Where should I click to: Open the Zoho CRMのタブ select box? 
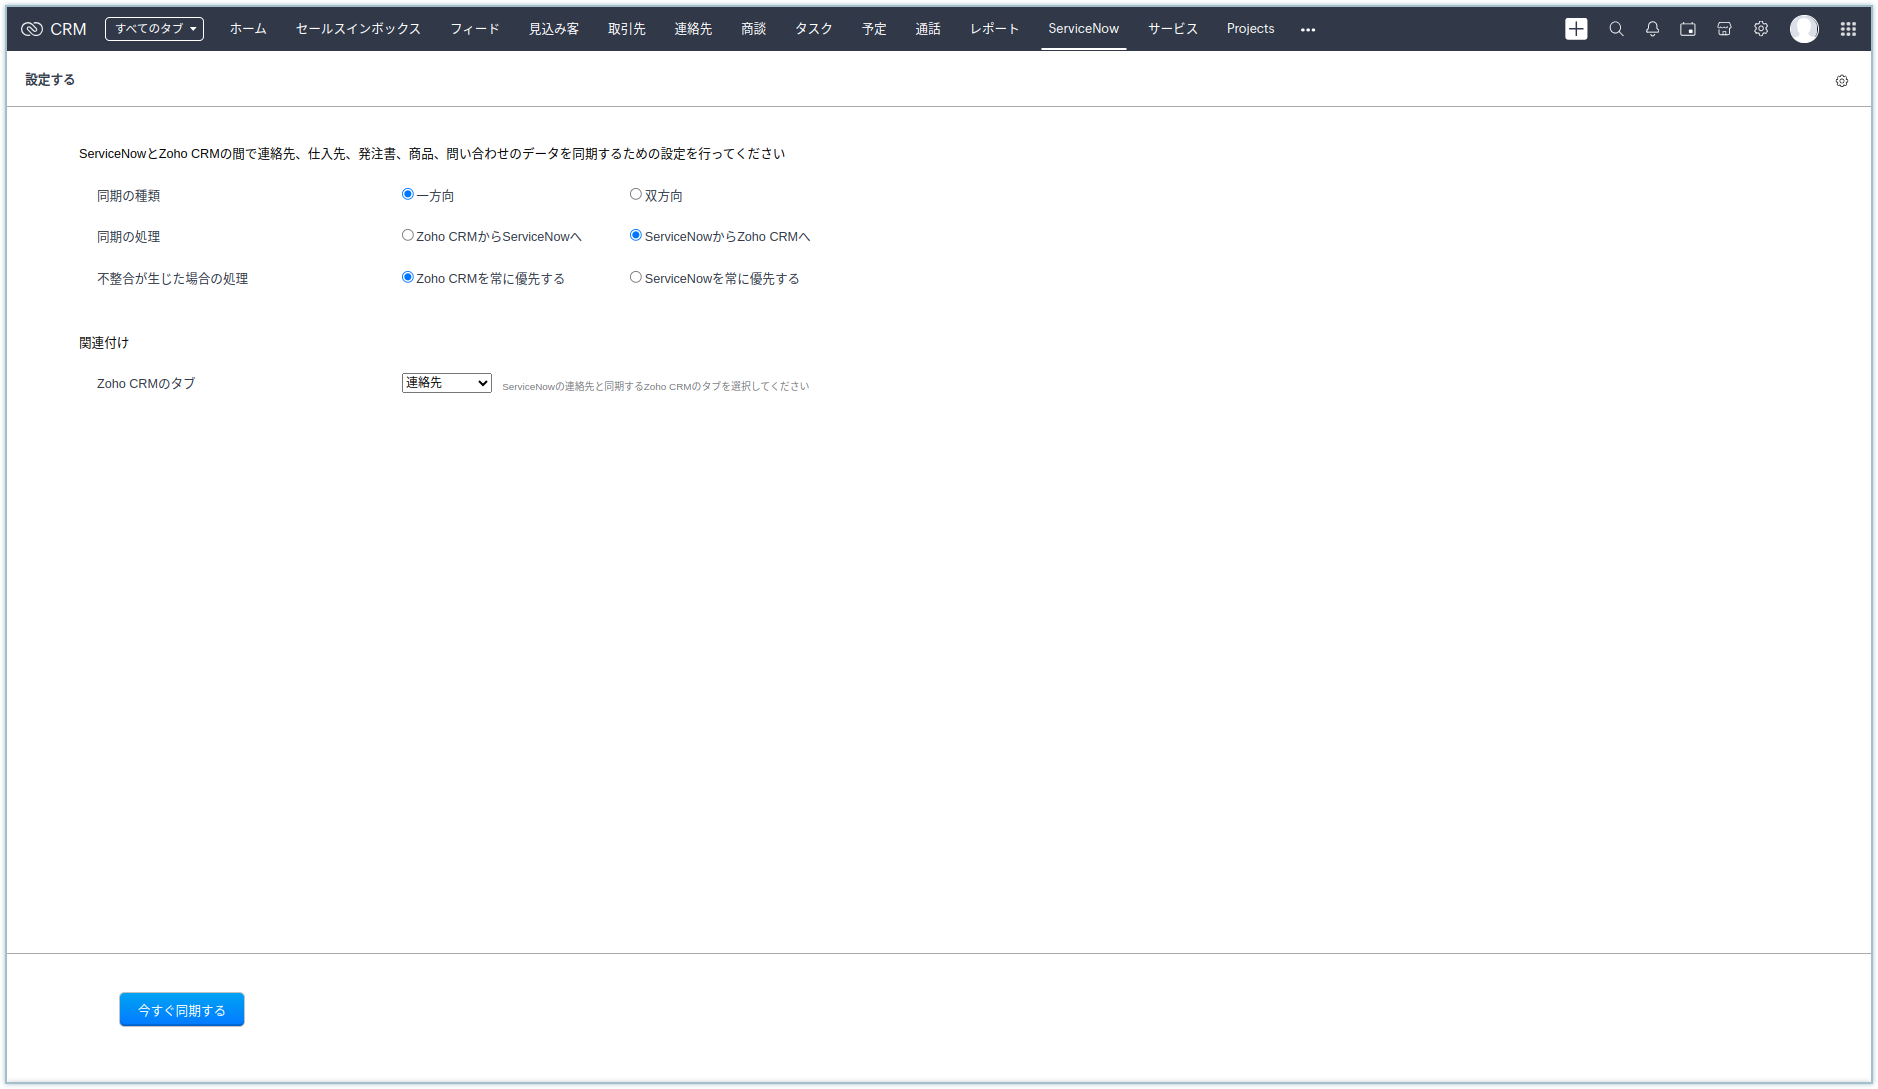pos(447,383)
